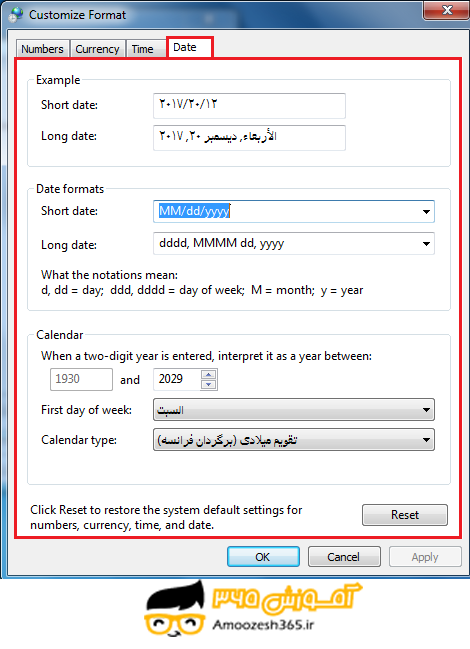Expand the Short date format dropdown
The width and height of the screenshot is (470, 649).
pyautogui.click(x=426, y=212)
